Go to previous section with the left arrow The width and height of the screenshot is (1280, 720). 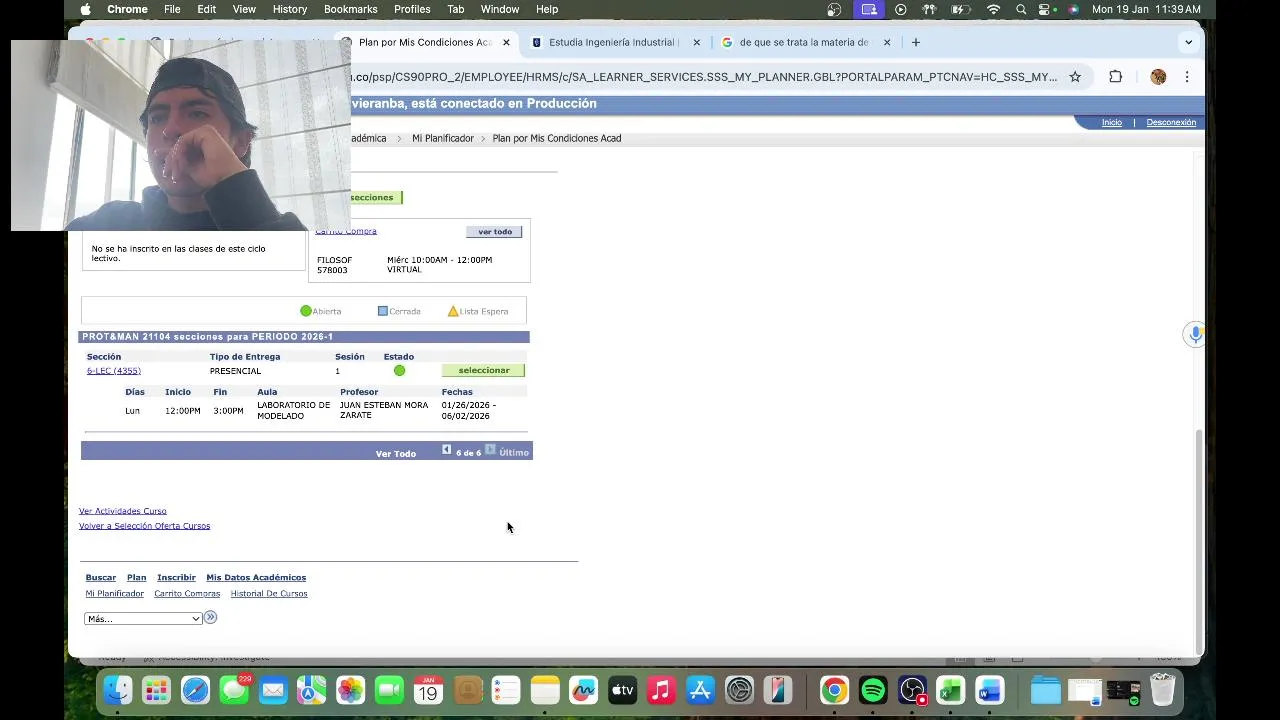click(x=446, y=450)
